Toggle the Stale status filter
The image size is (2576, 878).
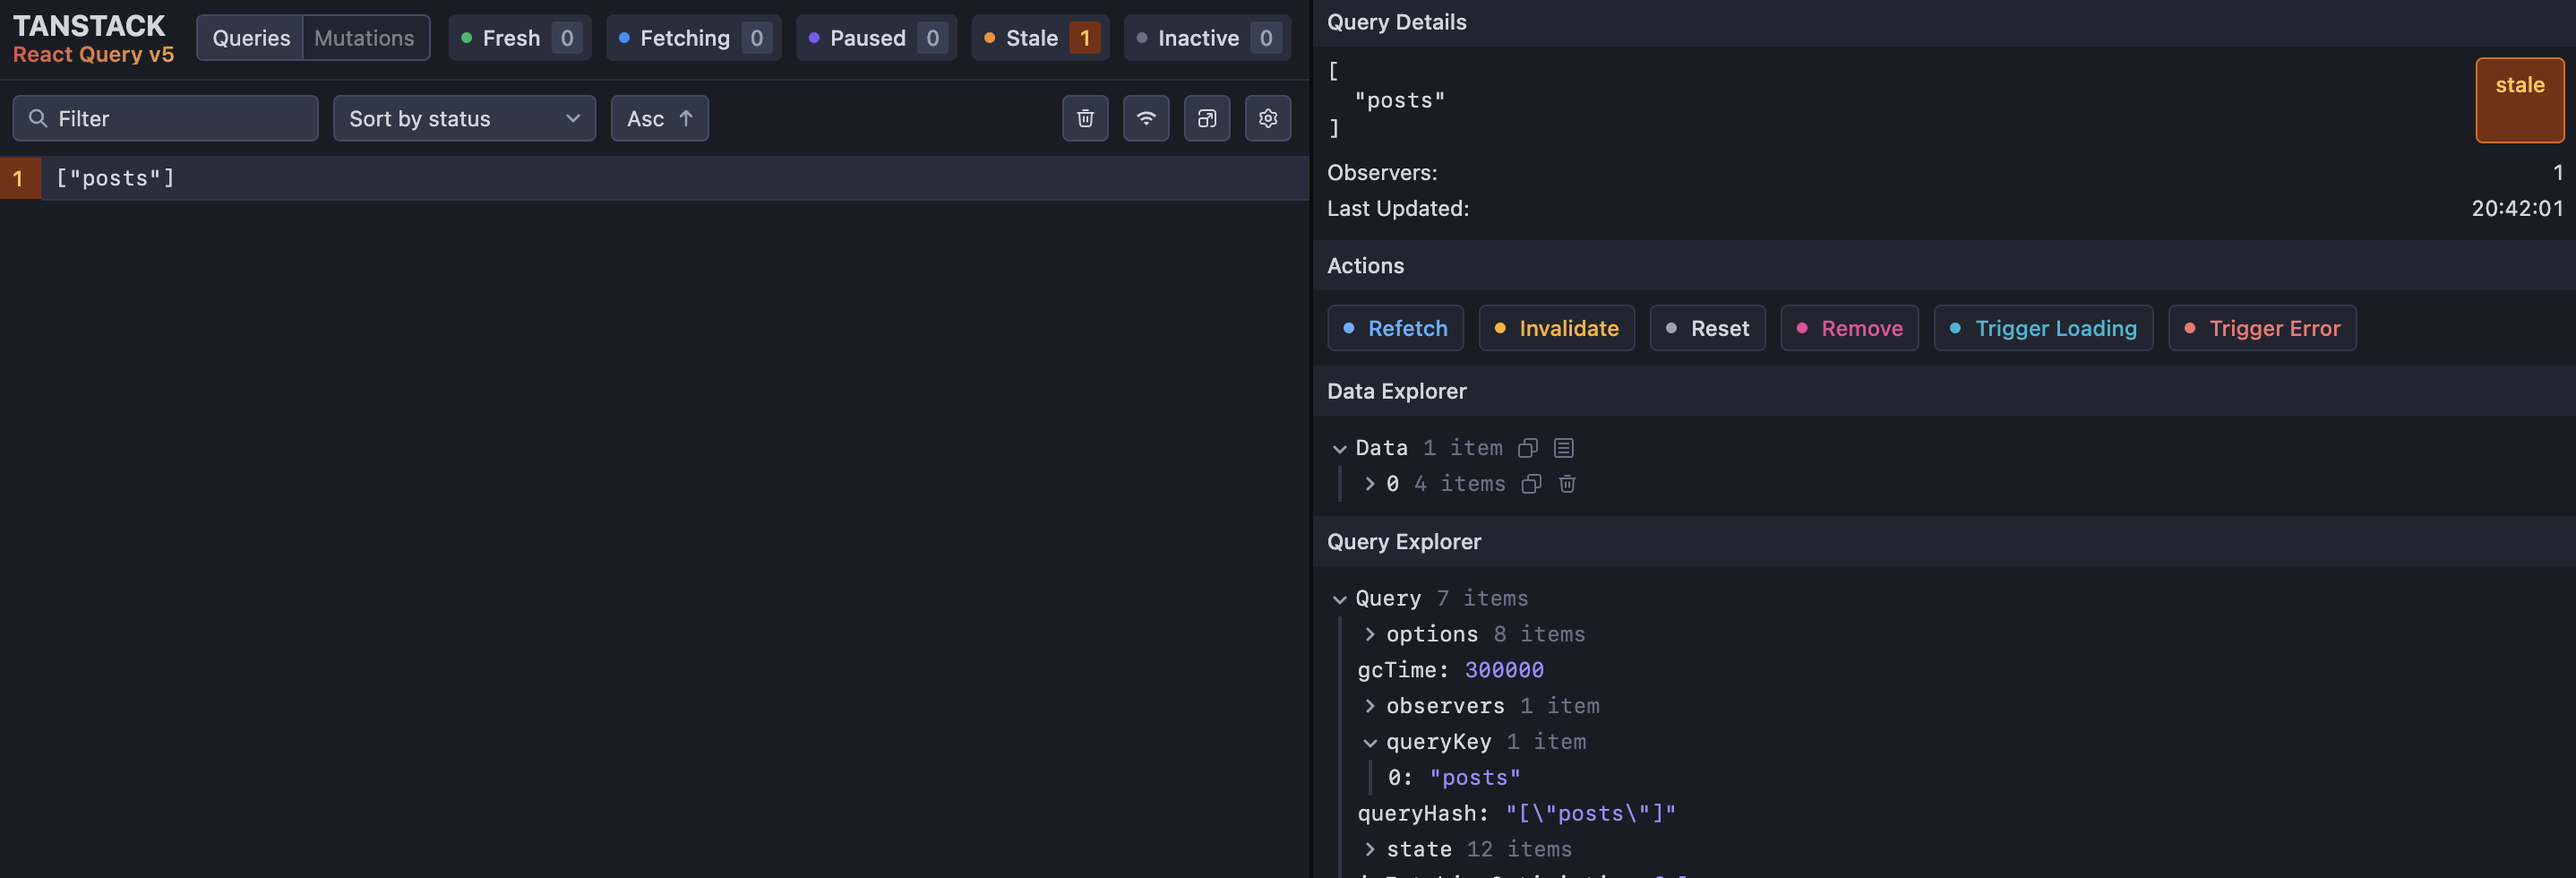pos(1040,38)
